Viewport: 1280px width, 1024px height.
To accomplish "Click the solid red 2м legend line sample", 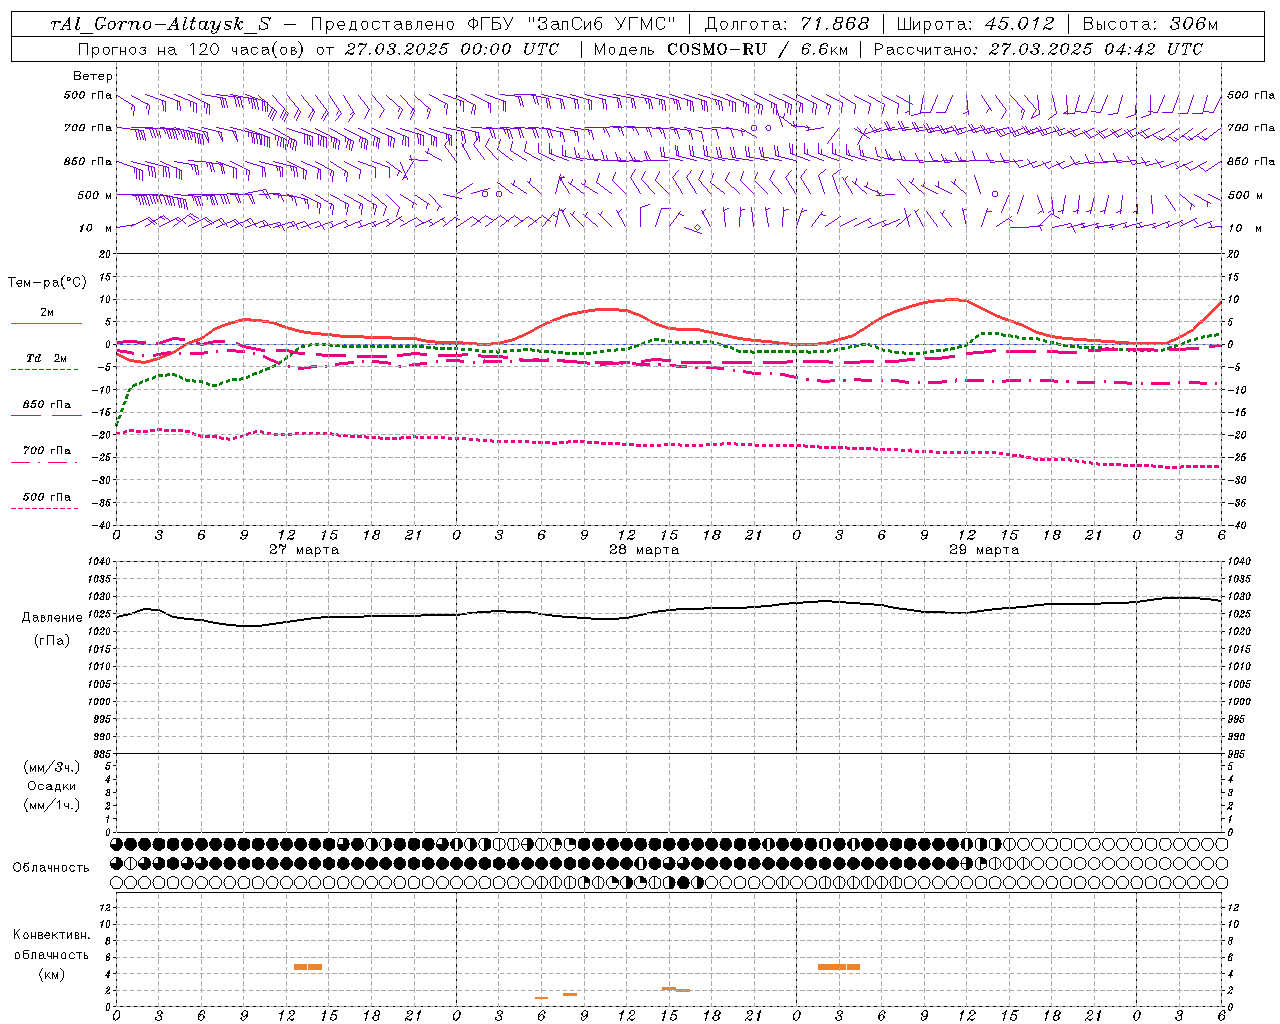I will point(46,324).
